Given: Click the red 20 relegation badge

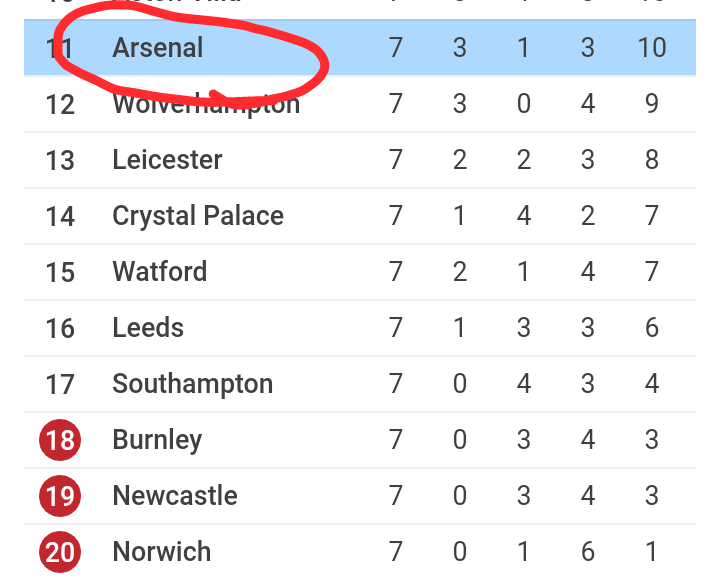Looking at the screenshot, I should click(x=60, y=552).
